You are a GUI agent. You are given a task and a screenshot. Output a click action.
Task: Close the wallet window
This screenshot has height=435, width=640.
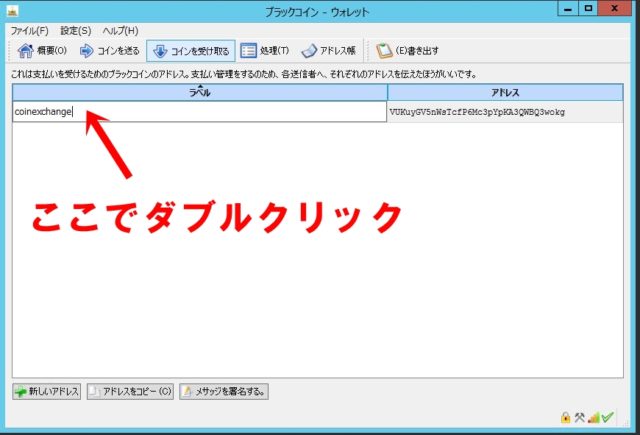point(614,9)
